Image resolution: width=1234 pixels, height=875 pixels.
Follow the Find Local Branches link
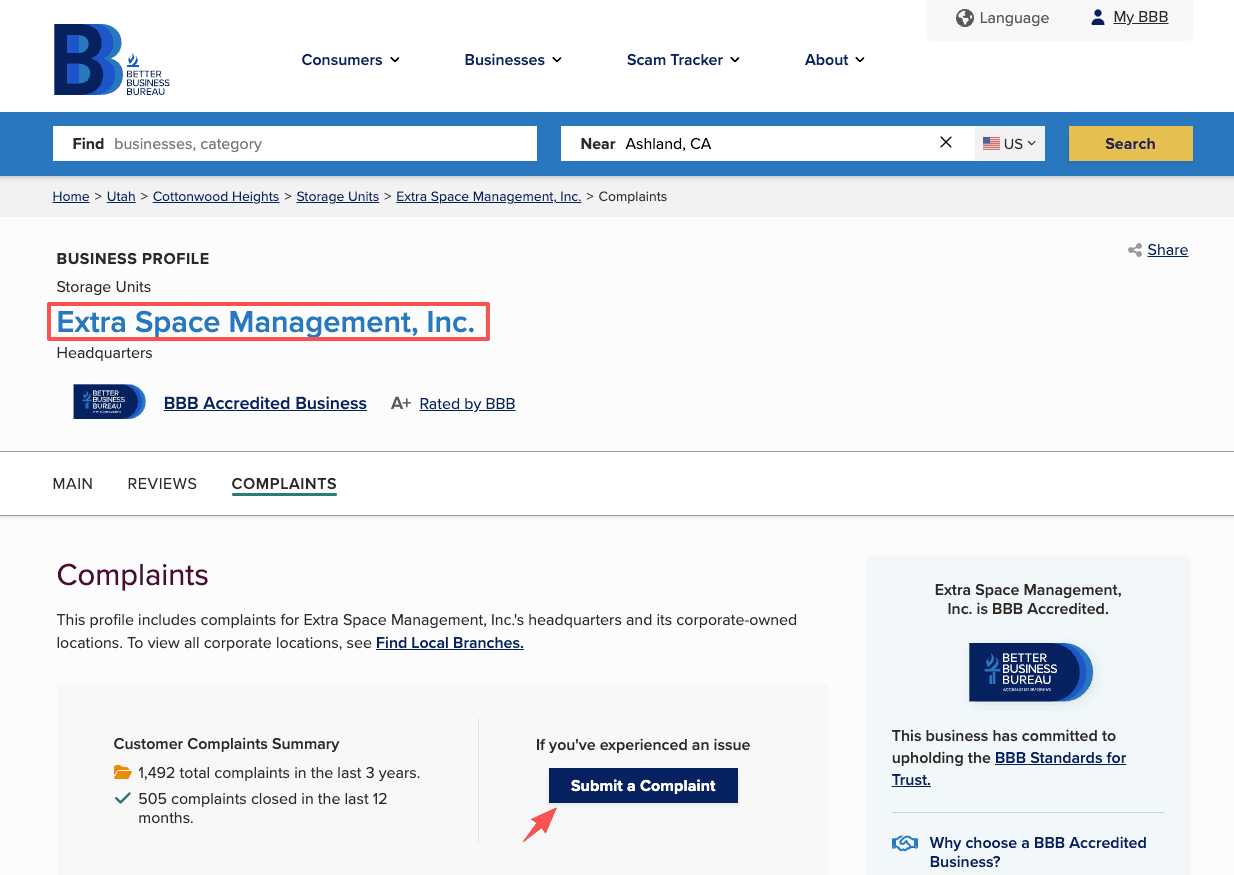449,642
